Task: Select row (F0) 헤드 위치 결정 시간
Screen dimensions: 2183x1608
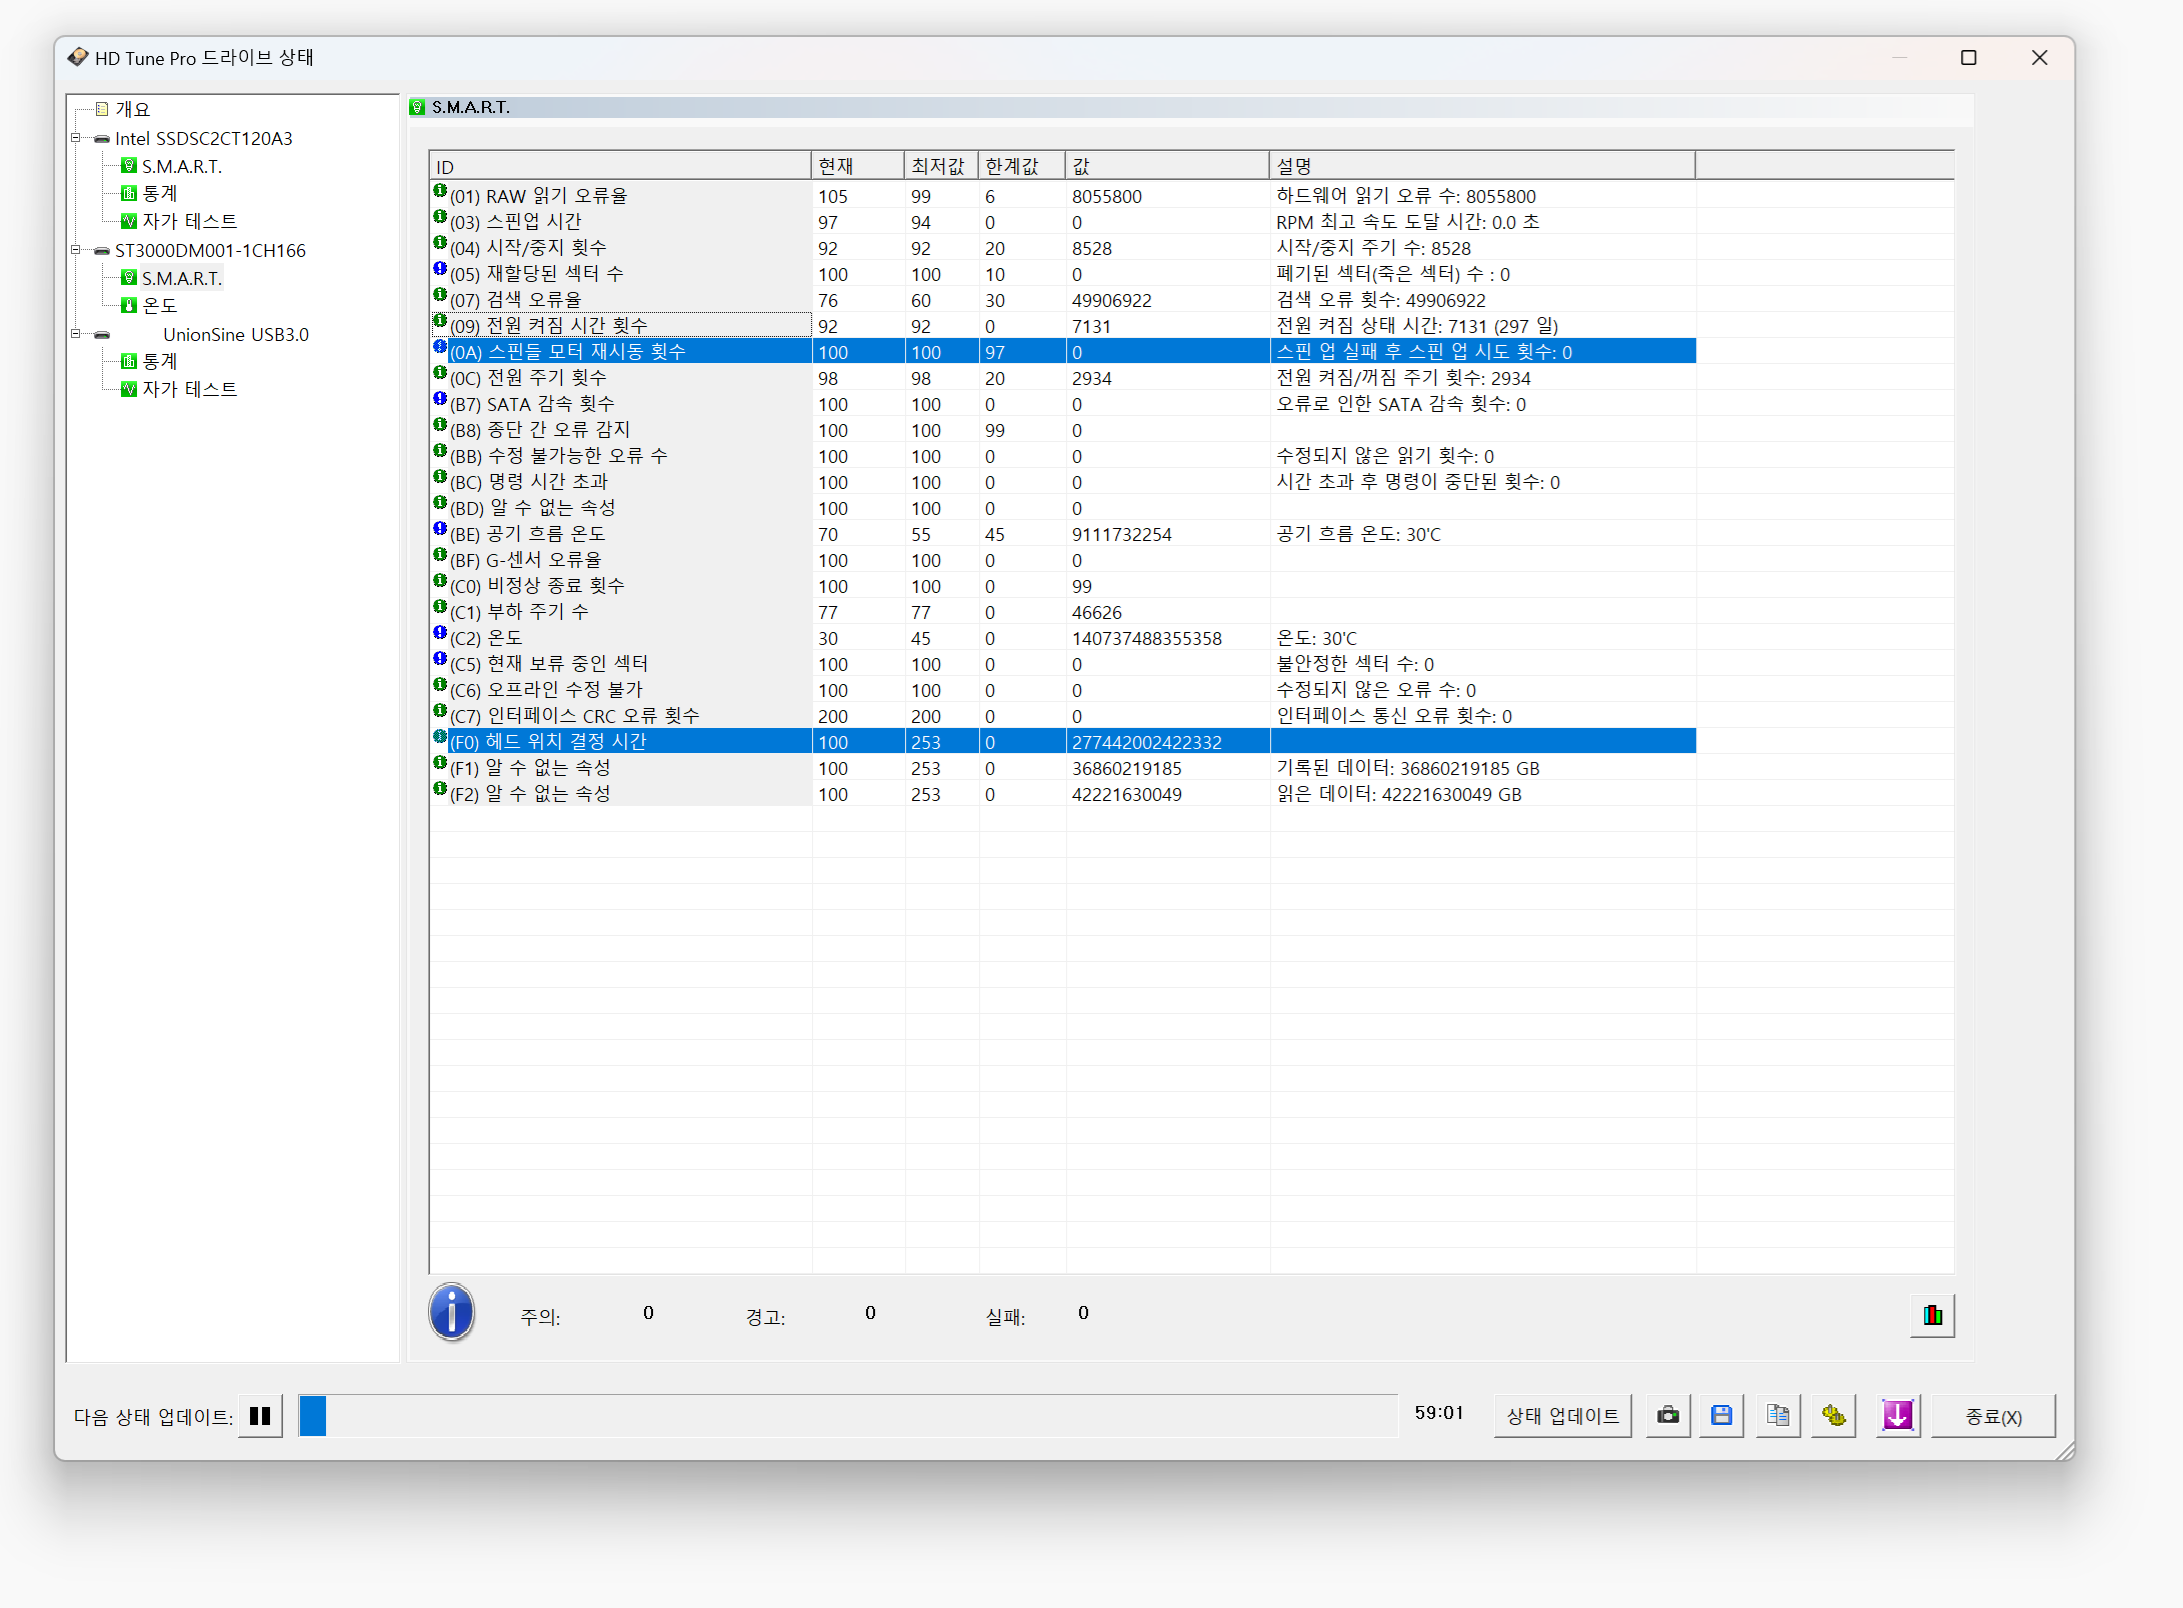Action: (1063, 742)
